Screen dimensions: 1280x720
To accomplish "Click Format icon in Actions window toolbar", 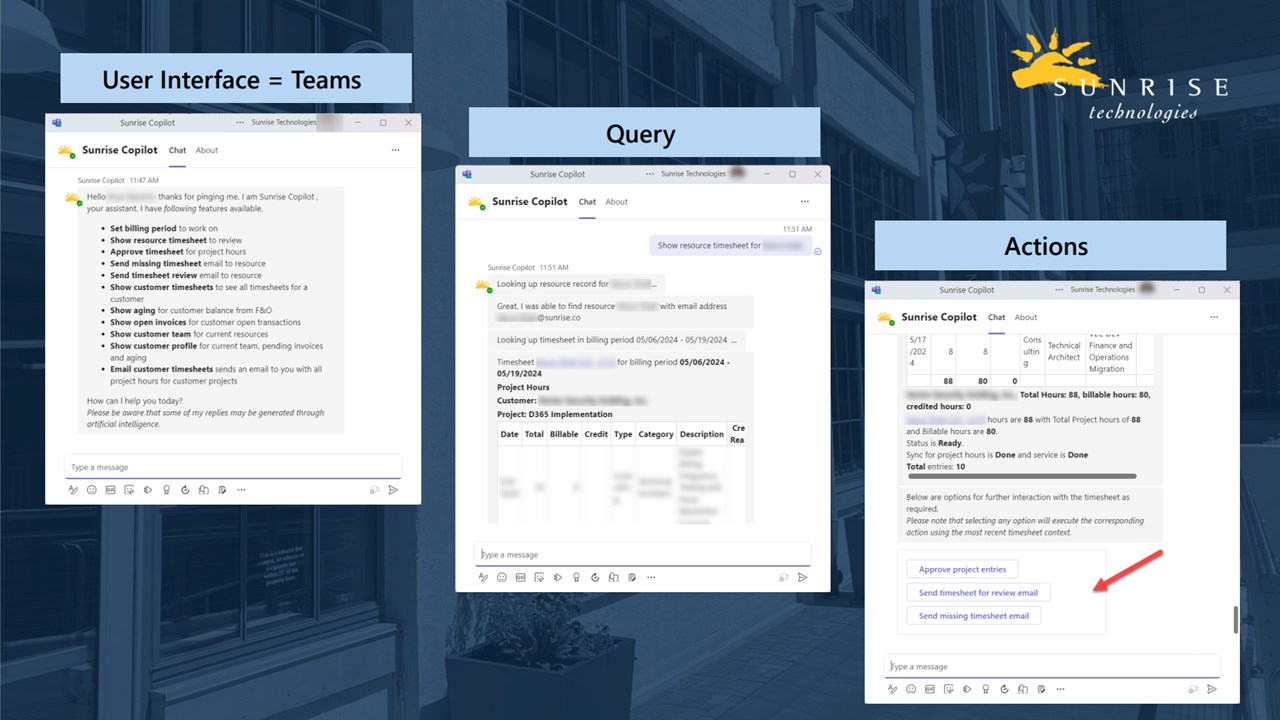I will point(893,689).
